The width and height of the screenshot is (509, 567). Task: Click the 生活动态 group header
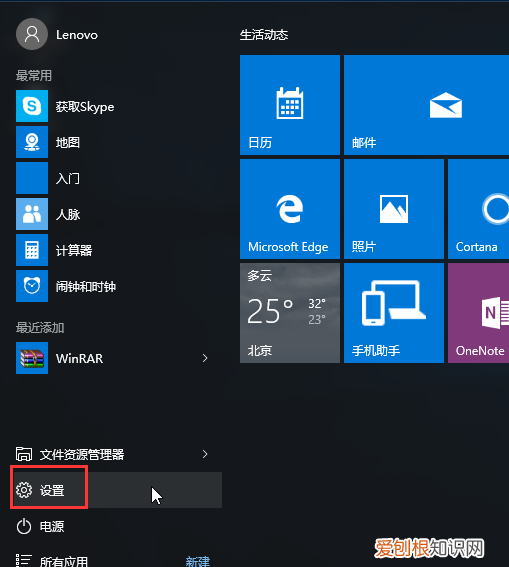tap(264, 35)
